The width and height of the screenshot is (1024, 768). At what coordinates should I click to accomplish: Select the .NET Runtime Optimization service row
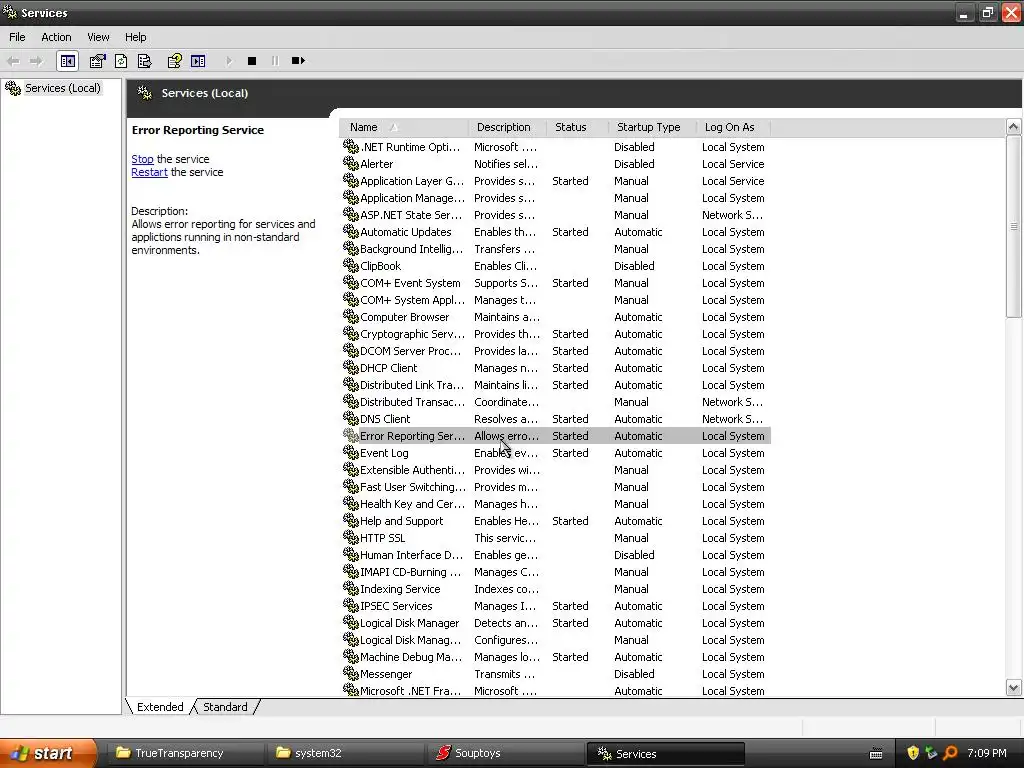click(x=556, y=147)
